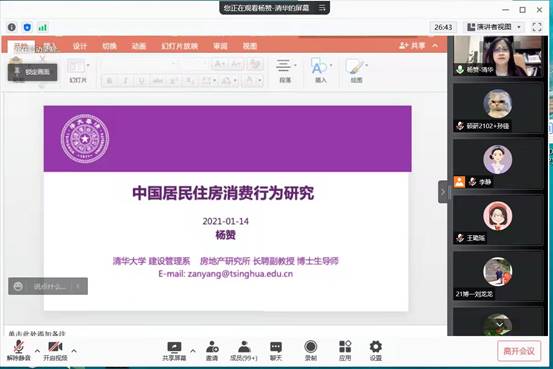Expand the arrow next to 解除静音
Viewport: 553px width, 369px height.
pyautogui.click(x=37, y=351)
